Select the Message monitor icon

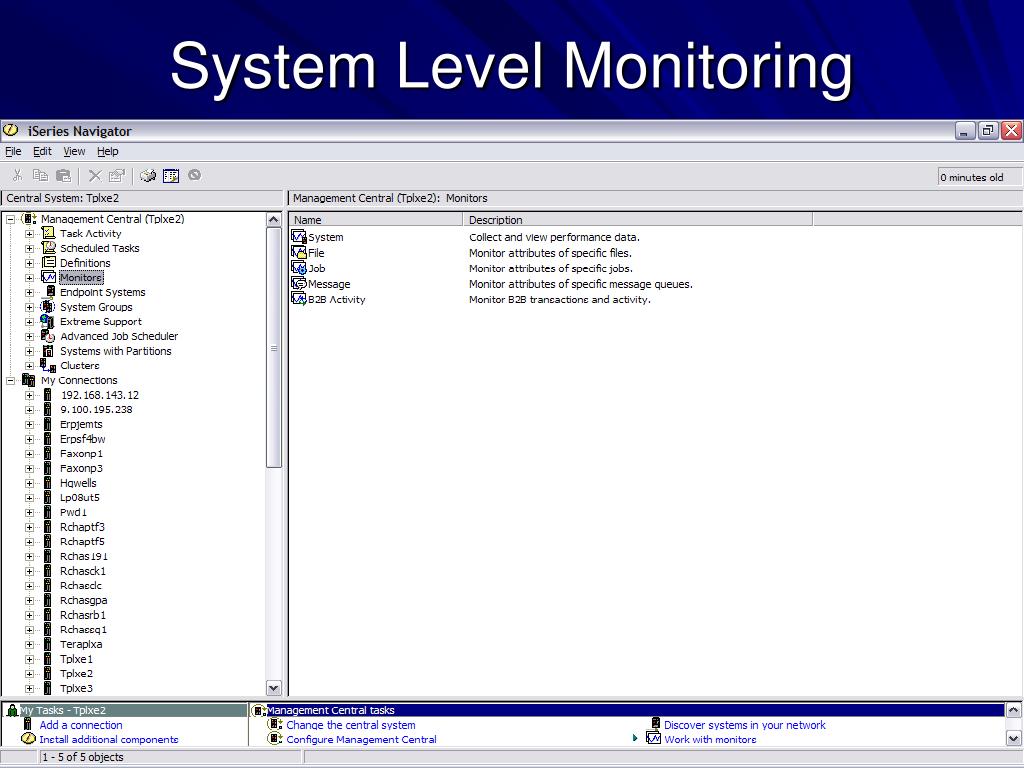[299, 283]
